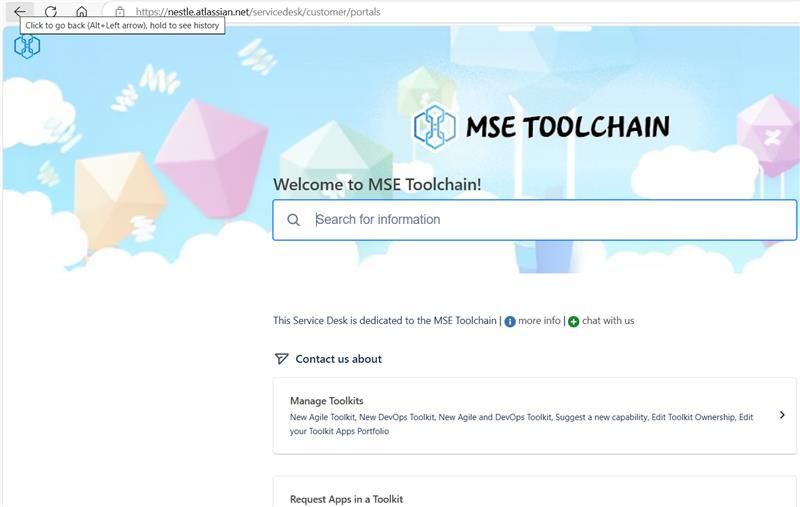Click the nestle.atlassian.net address bar URL
This screenshot has width=800, height=507.
(258, 12)
